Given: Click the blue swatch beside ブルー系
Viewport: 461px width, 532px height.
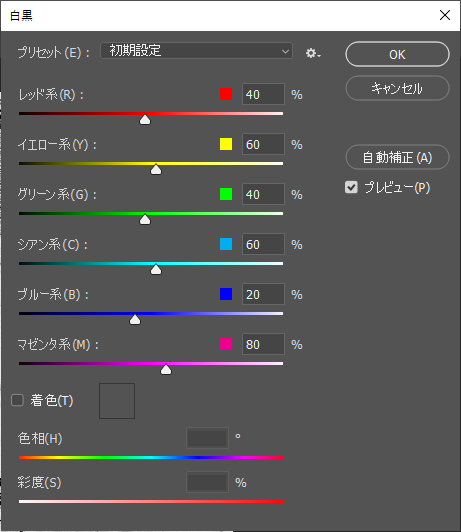Looking at the screenshot, I should 226,294.
